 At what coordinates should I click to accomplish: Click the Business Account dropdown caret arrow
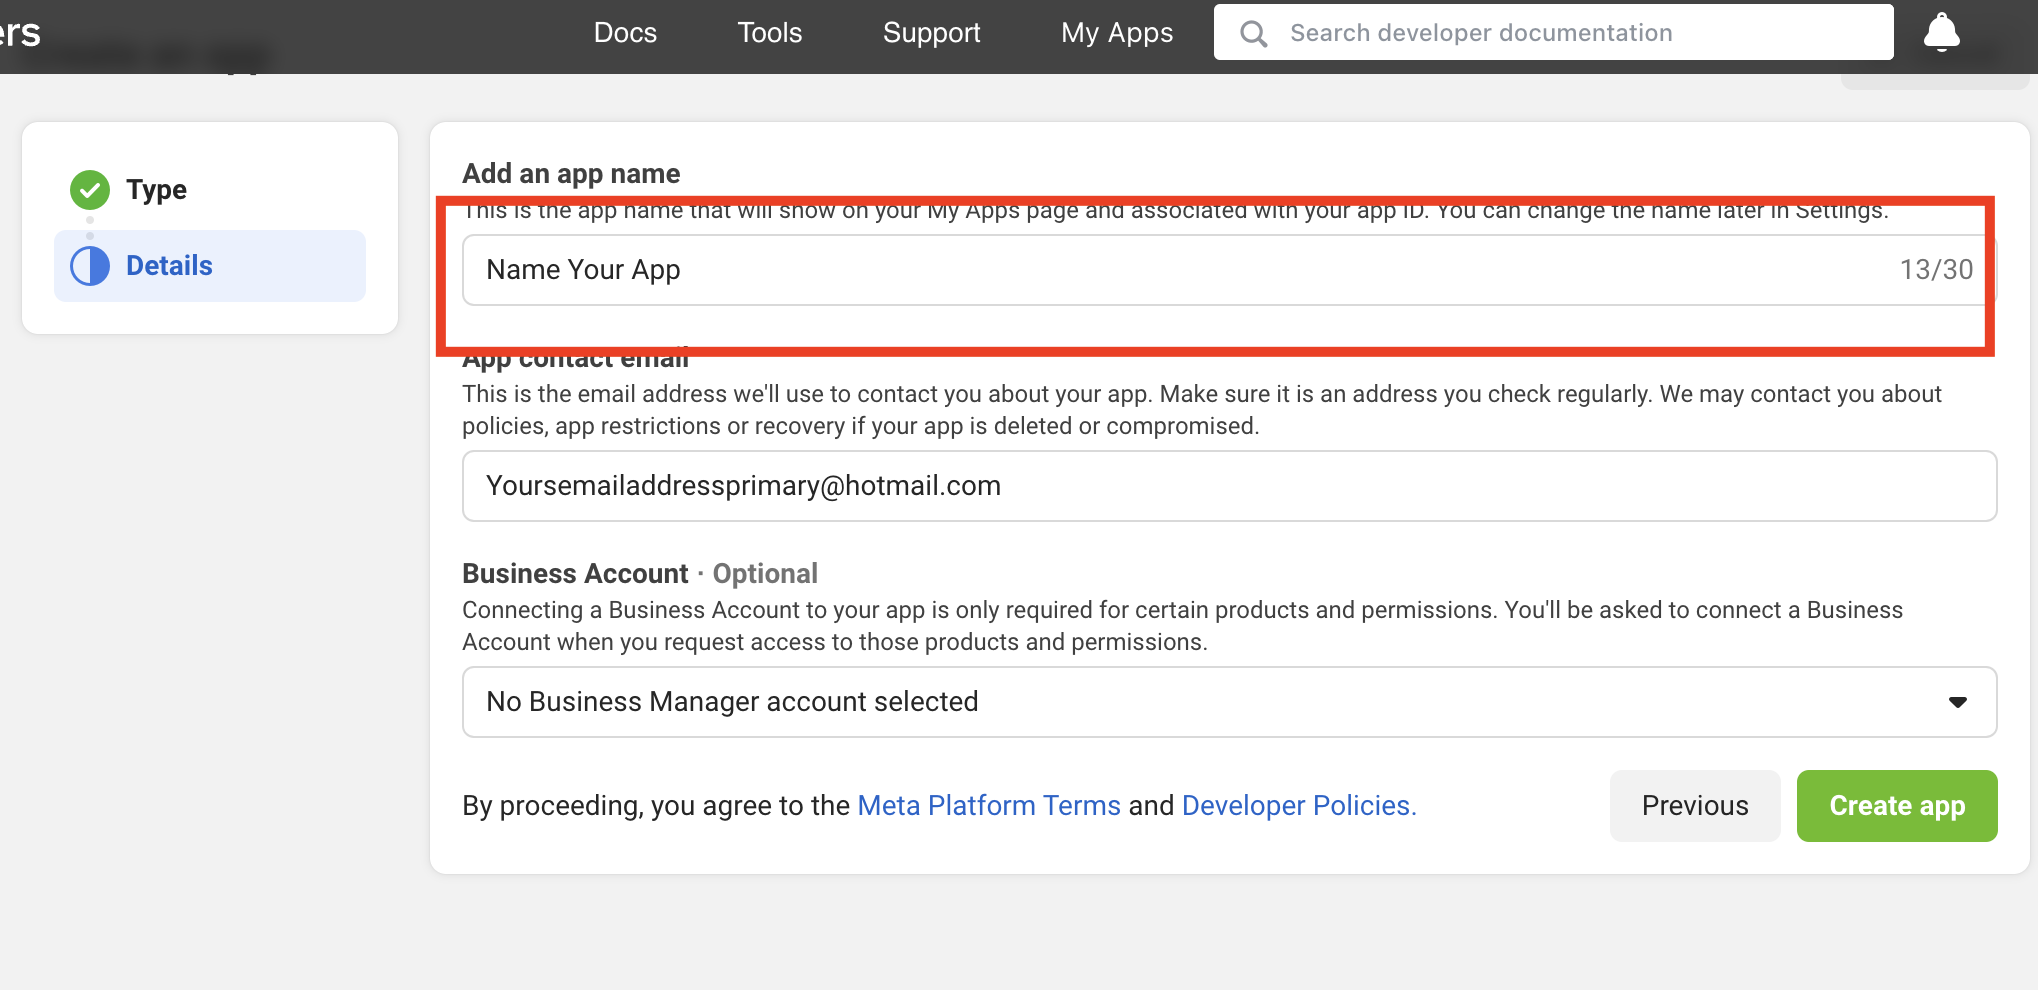pyautogui.click(x=1957, y=702)
